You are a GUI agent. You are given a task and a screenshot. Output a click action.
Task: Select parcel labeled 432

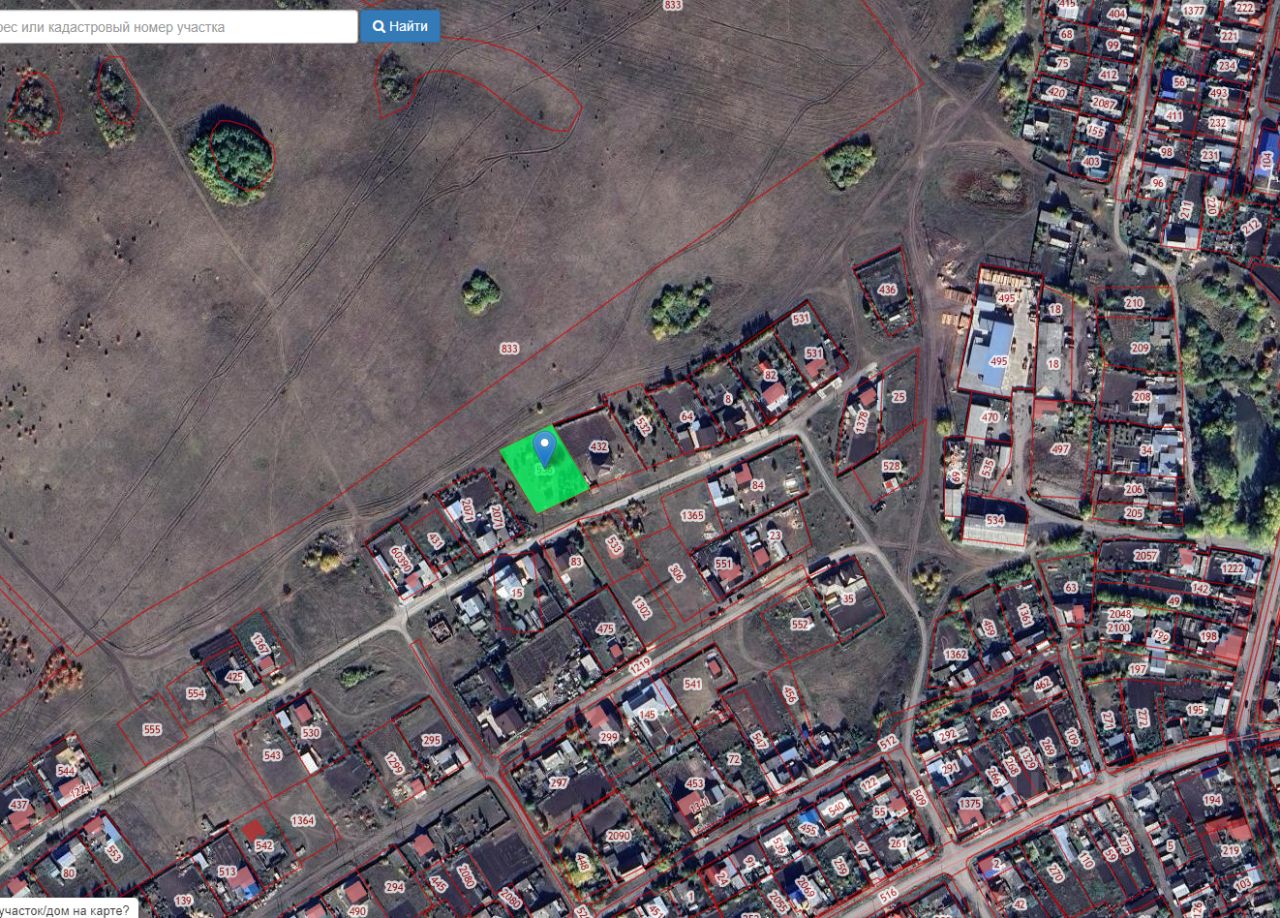(599, 446)
